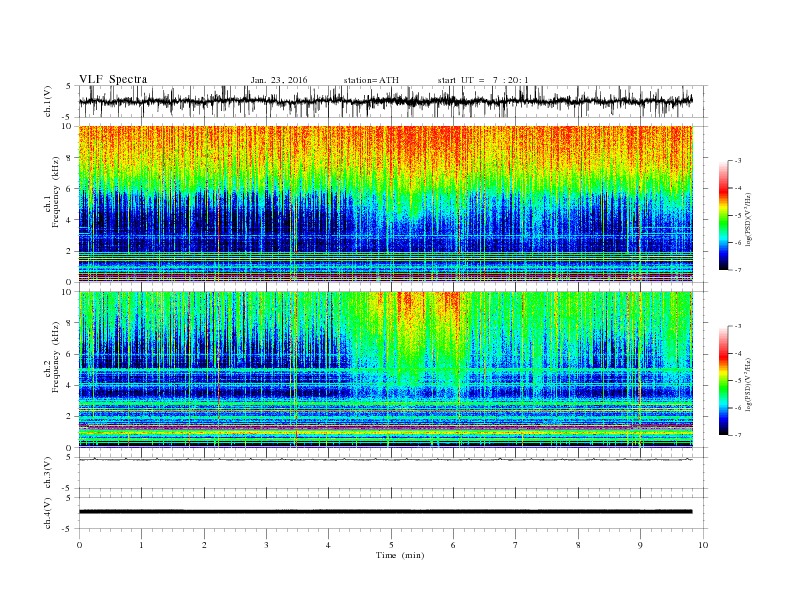Viewport: 792px width, 612px height.
Task: Click the ch.3 thin voltage trace line
Action: 385,459
